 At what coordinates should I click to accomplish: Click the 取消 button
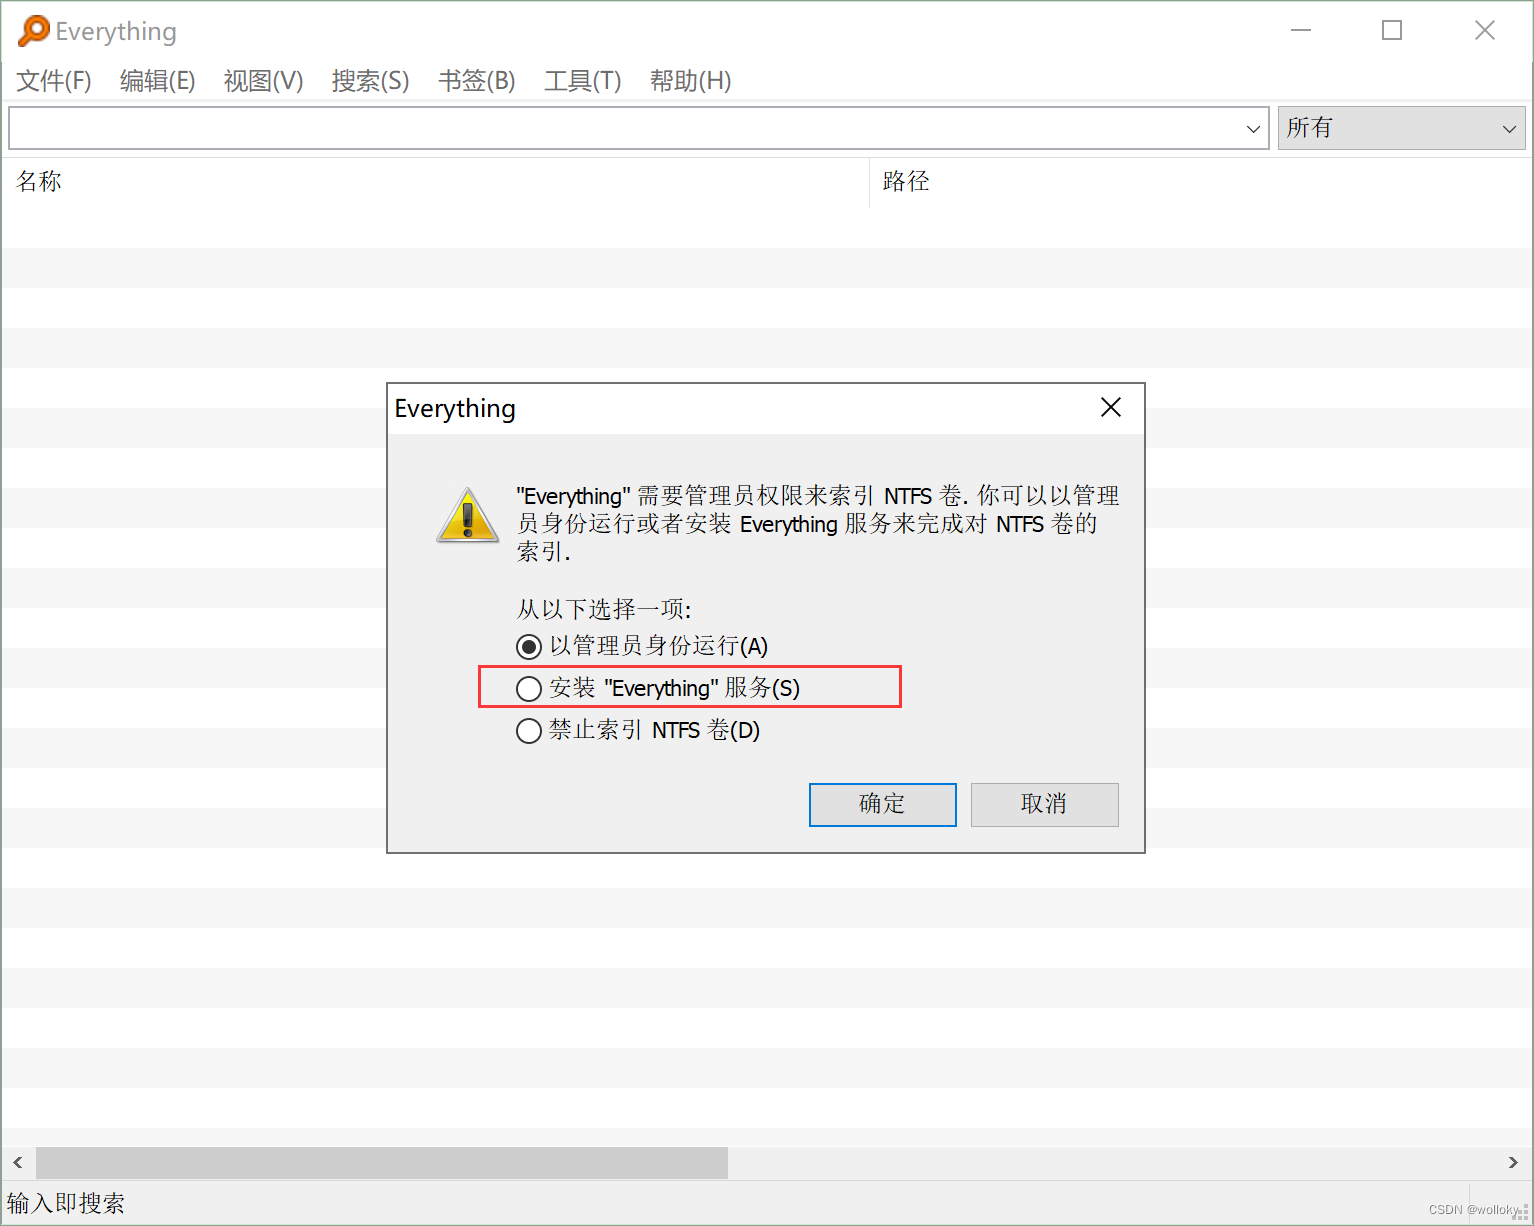coord(1044,804)
